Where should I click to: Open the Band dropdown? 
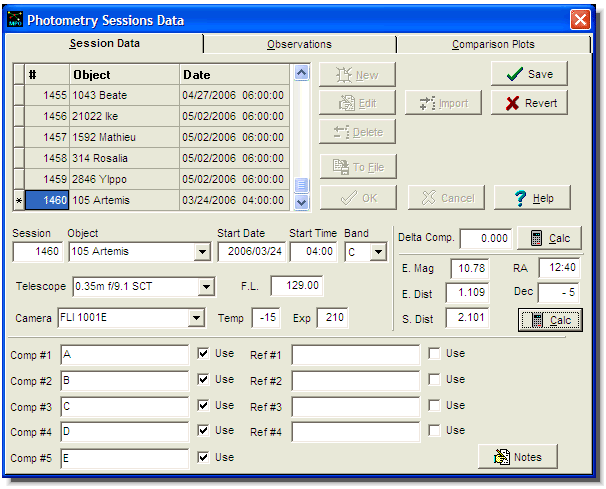[x=378, y=252]
